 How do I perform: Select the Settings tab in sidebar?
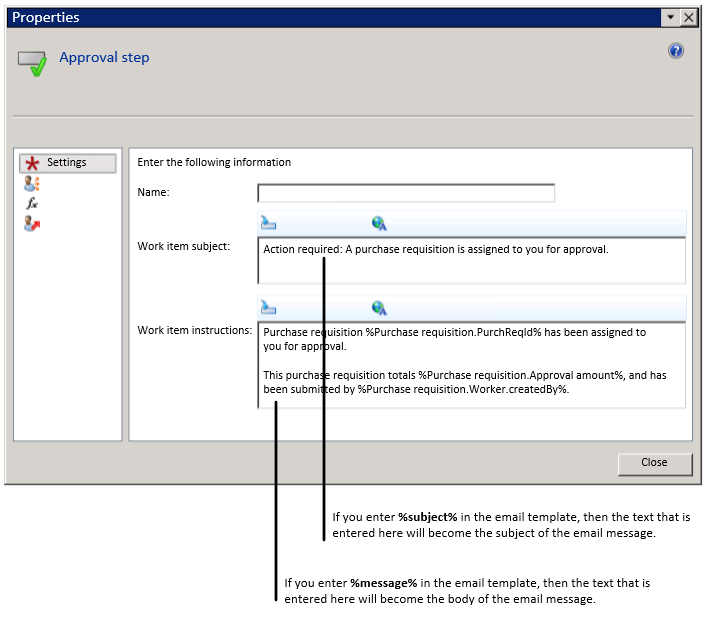pos(66,163)
